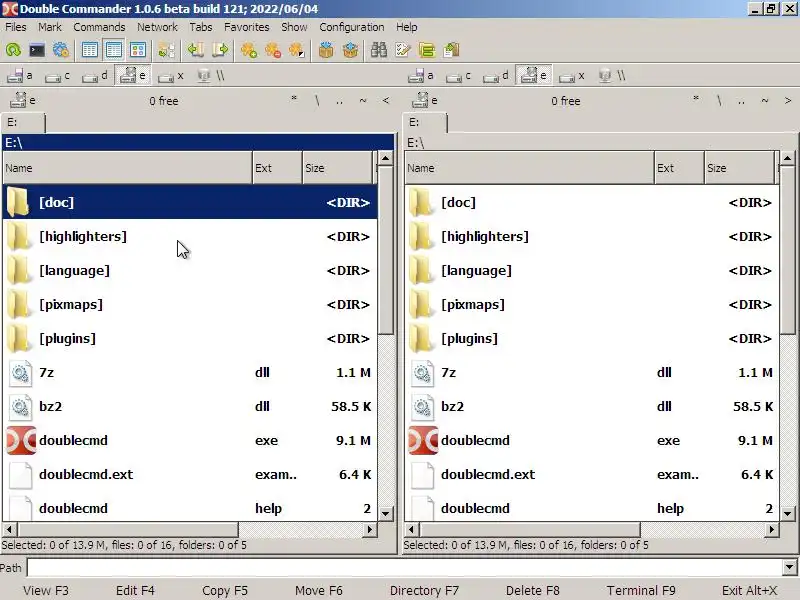The width and height of the screenshot is (800, 600).
Task: Open the Favorites menu
Action: click(x=246, y=27)
